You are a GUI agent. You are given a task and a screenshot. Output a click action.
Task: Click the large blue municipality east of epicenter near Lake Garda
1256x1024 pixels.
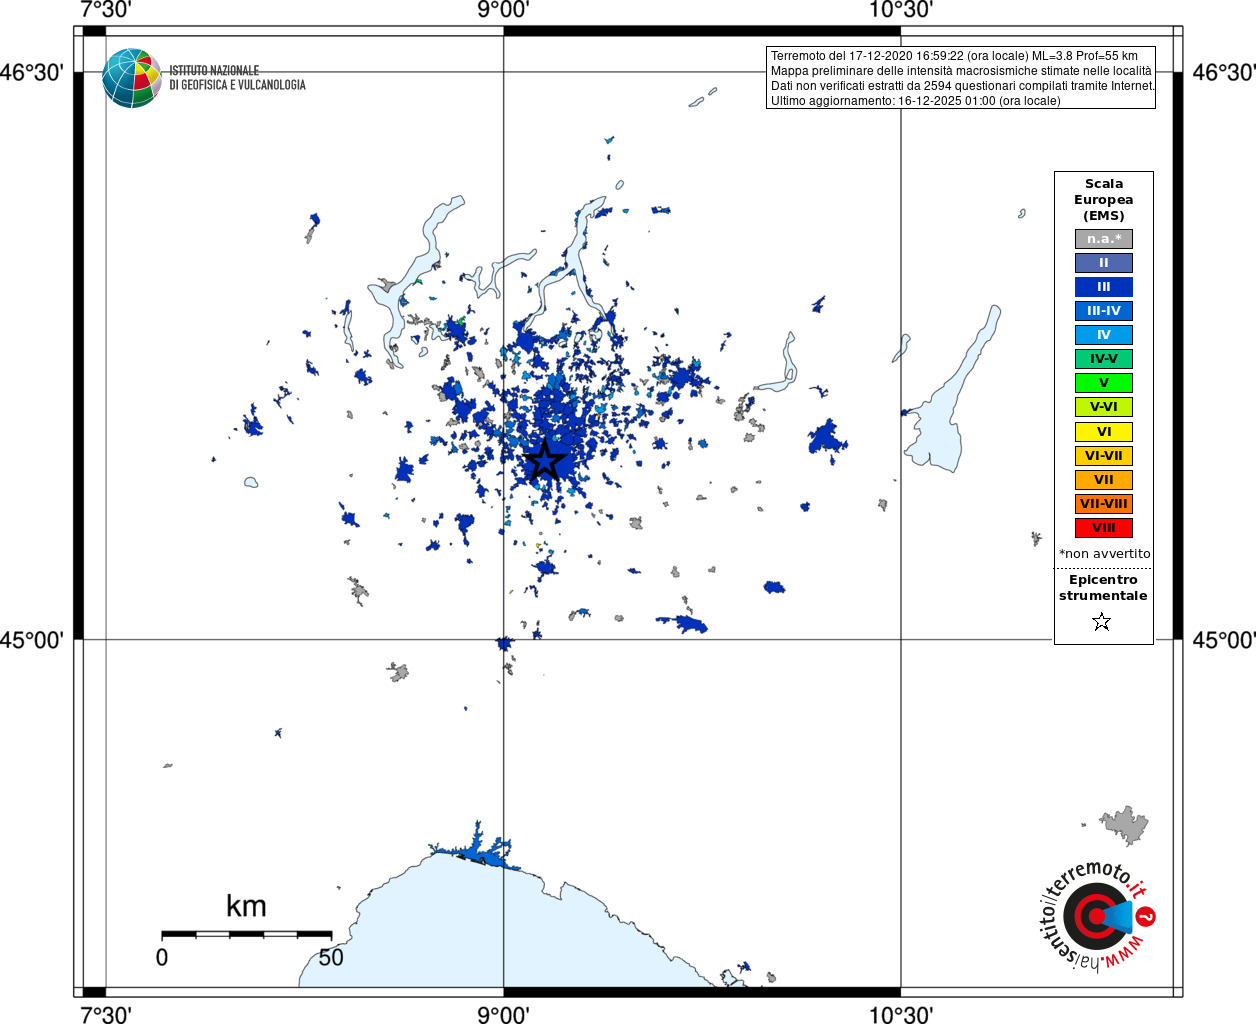pos(826,438)
